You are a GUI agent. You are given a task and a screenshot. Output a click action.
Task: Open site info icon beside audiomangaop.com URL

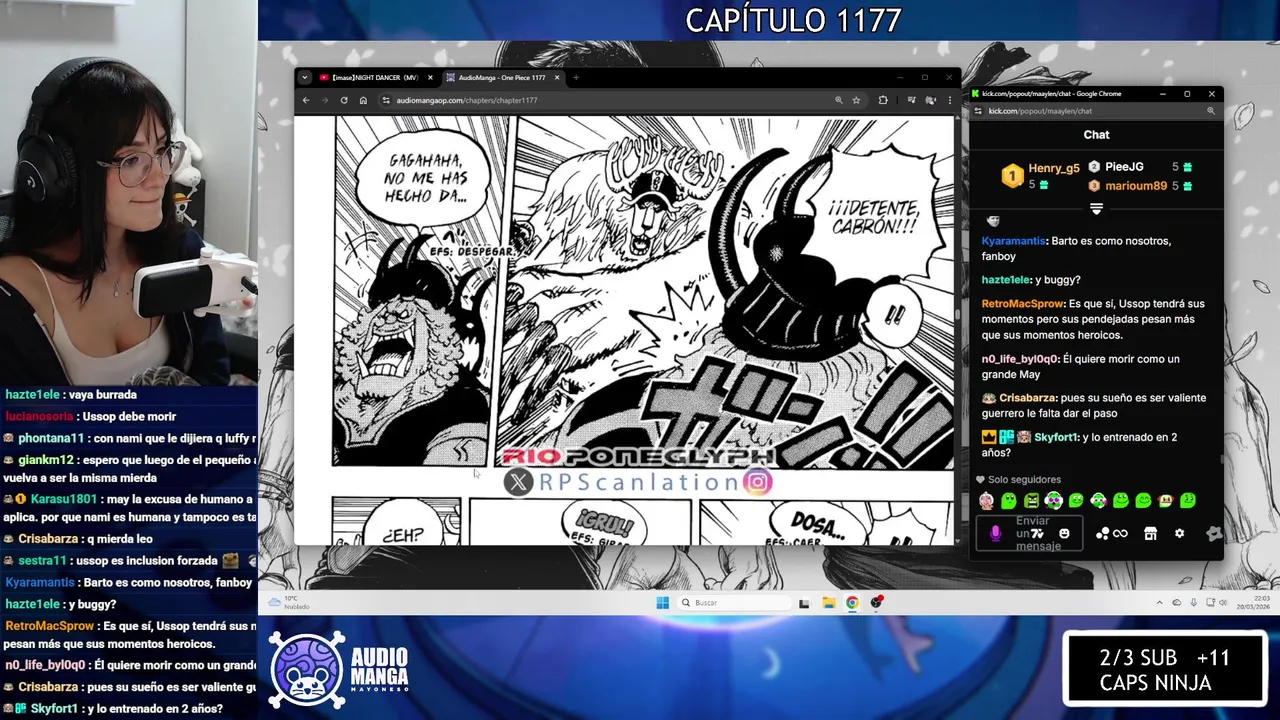(386, 100)
